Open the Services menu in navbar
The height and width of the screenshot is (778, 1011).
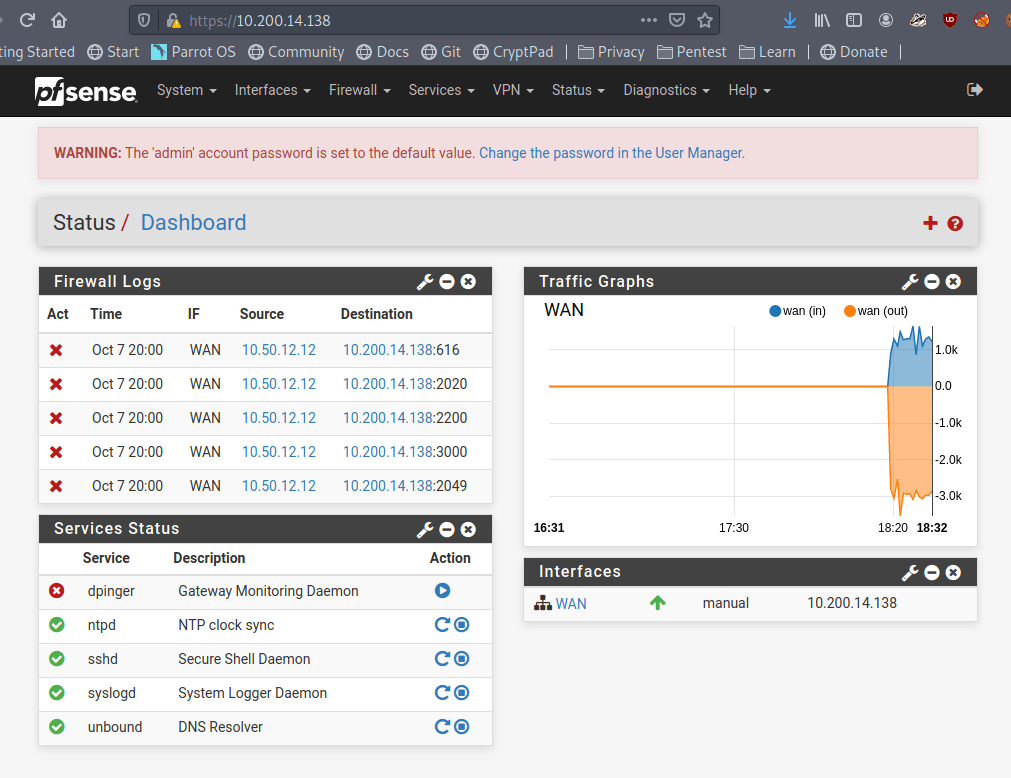point(441,90)
